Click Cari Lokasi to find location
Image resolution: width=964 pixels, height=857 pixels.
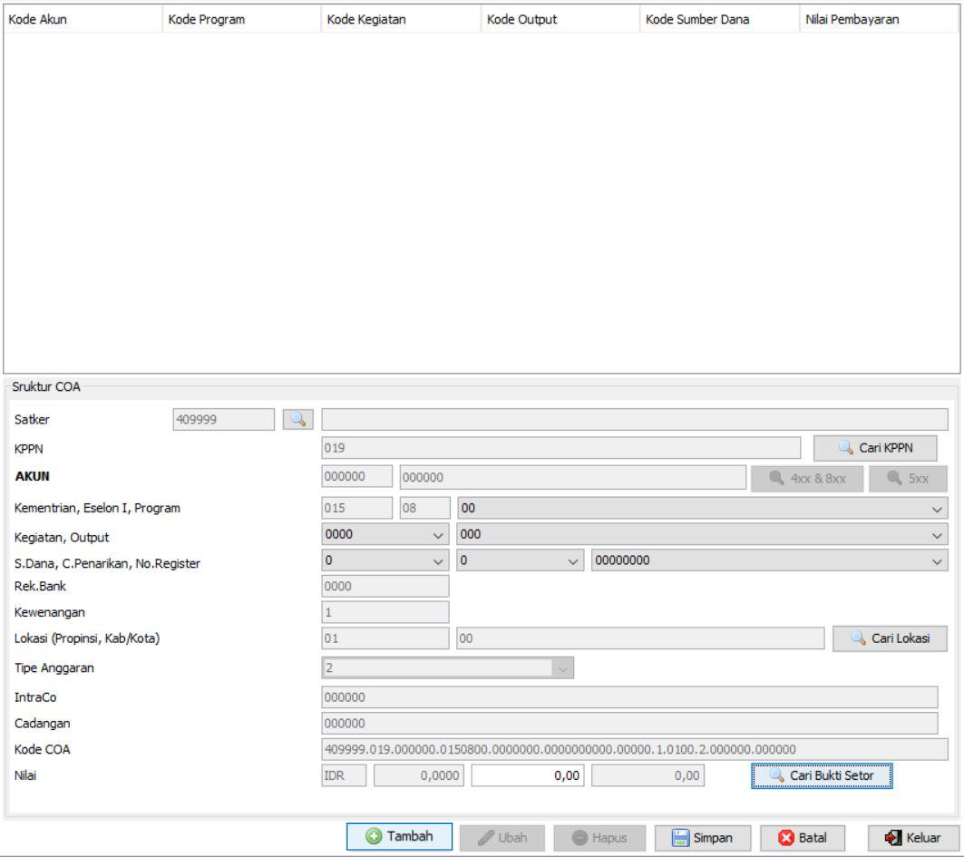click(x=889, y=638)
